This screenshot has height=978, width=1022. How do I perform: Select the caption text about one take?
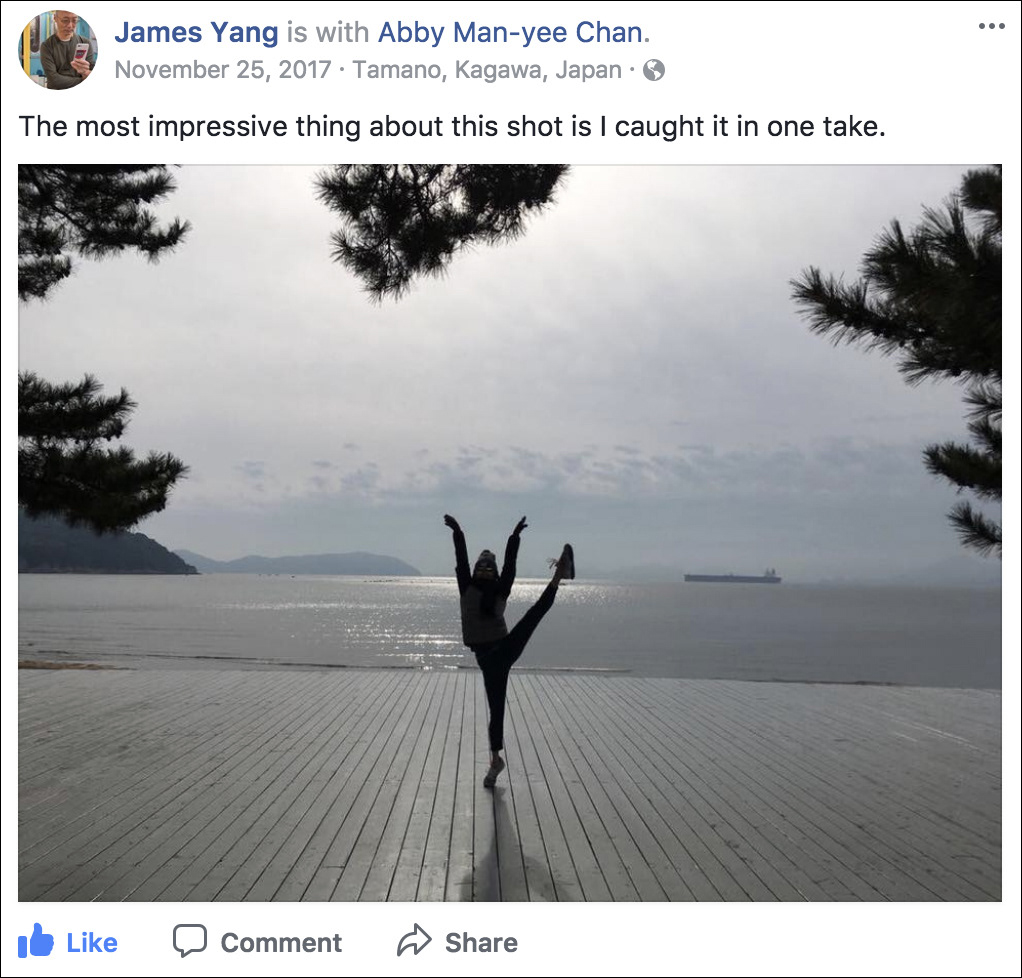tap(452, 126)
